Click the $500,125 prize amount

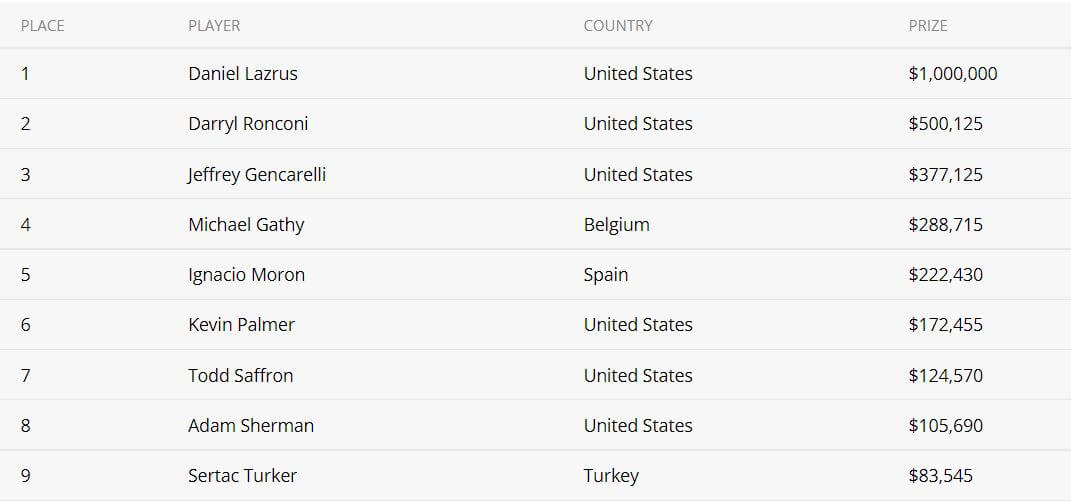(x=945, y=124)
